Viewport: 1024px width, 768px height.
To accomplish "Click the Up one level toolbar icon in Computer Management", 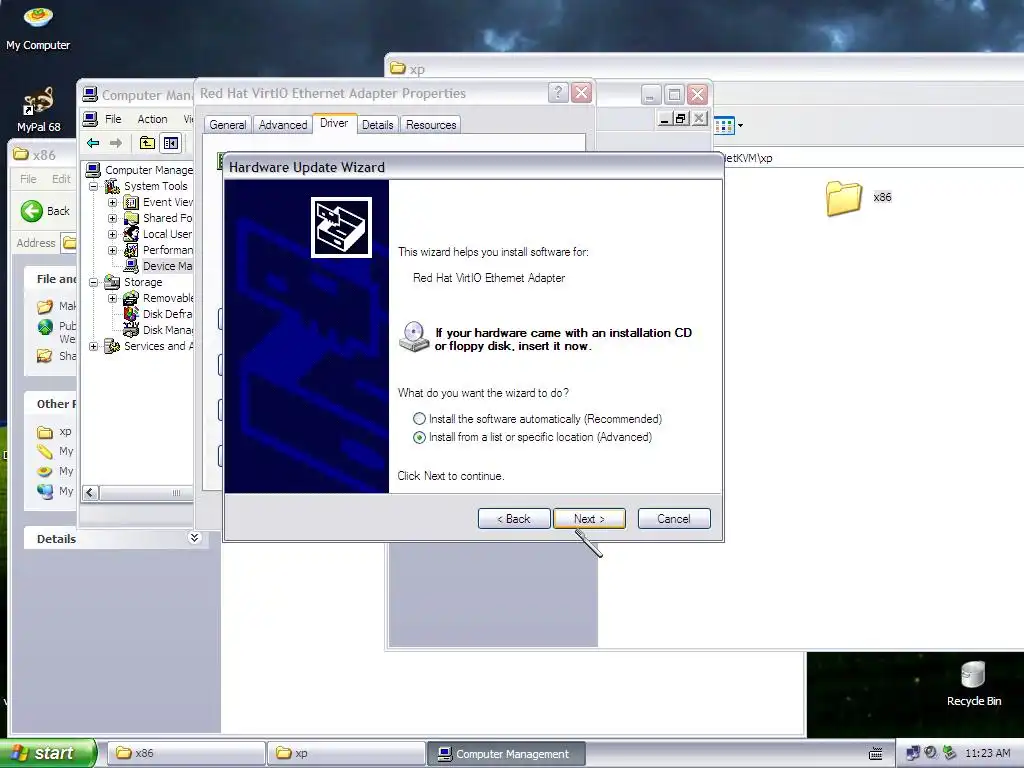I will coord(148,143).
